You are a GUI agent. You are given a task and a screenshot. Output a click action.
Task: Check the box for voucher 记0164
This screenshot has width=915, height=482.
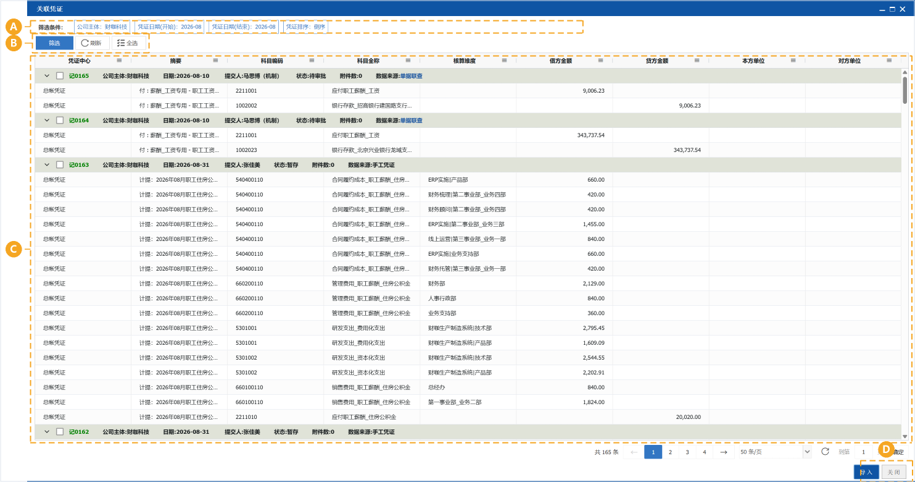(x=60, y=120)
